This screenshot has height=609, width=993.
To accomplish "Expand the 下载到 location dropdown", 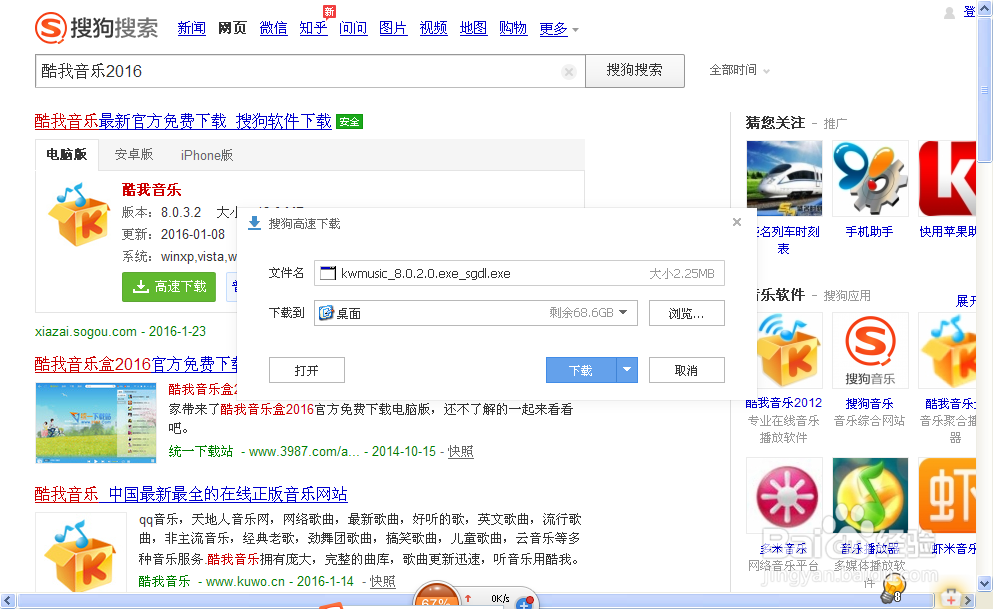I will 623,312.
